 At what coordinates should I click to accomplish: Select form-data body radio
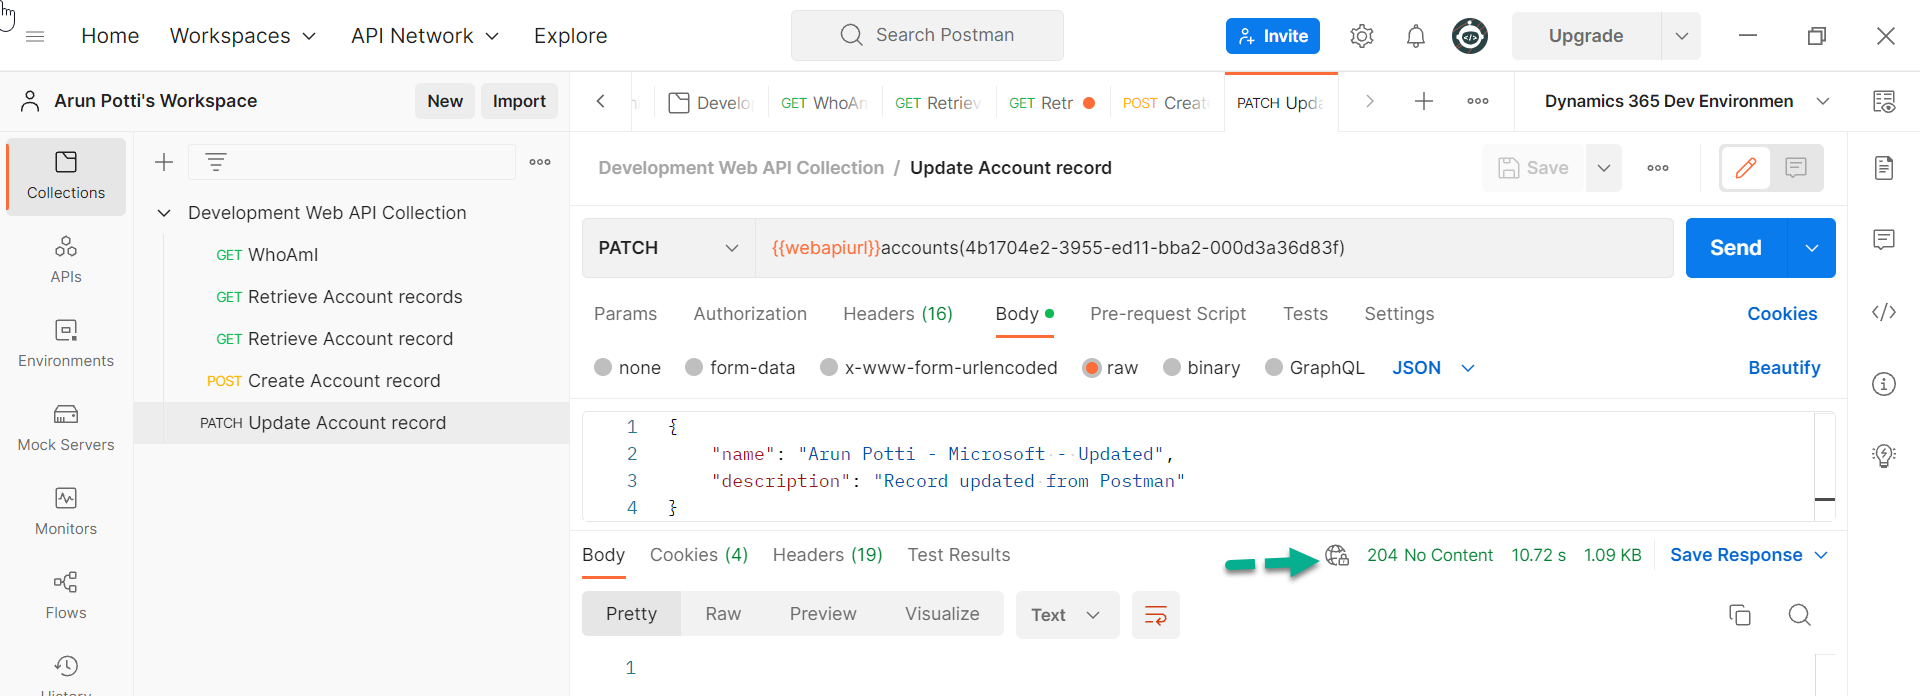[694, 367]
